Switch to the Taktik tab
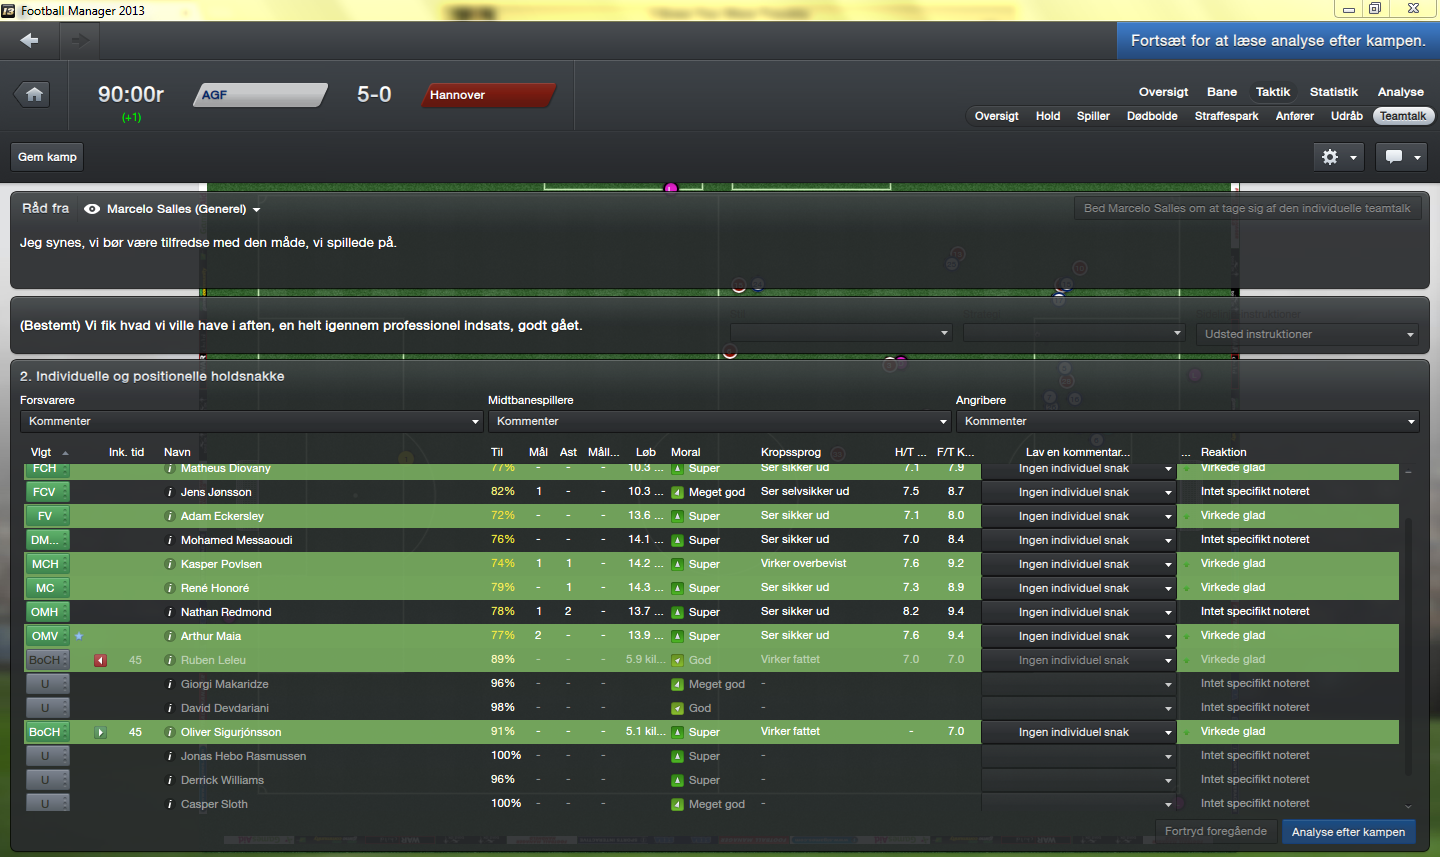The width and height of the screenshot is (1440, 857). pyautogui.click(x=1273, y=92)
